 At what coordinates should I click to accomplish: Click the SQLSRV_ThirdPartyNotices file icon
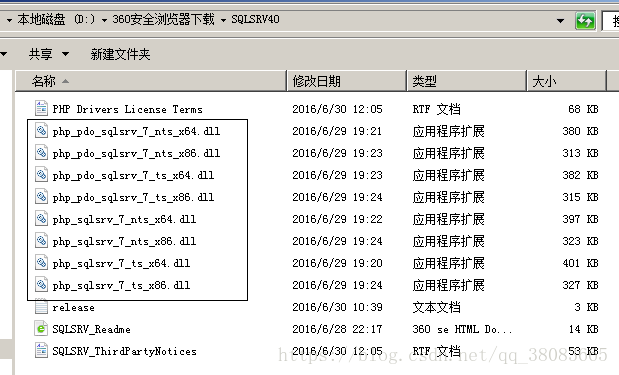41,351
